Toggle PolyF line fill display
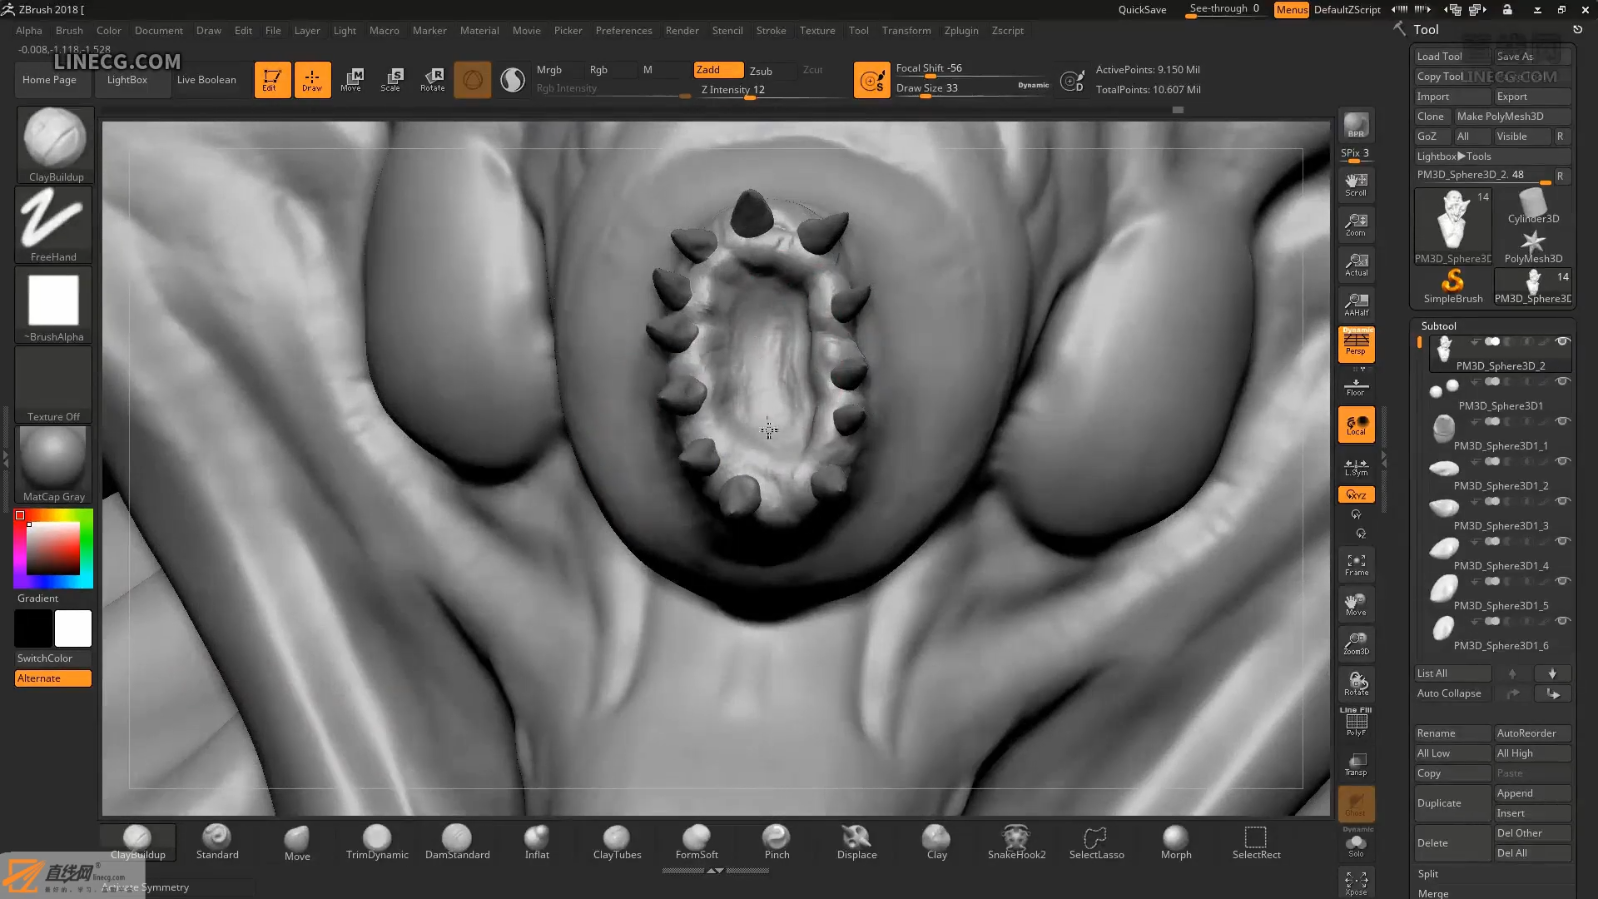Viewport: 1598px width, 899px height. click(1356, 723)
